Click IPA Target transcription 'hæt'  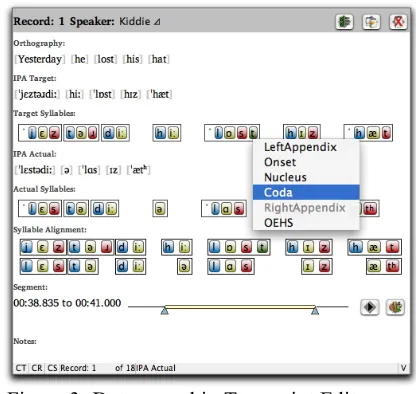coord(159,94)
